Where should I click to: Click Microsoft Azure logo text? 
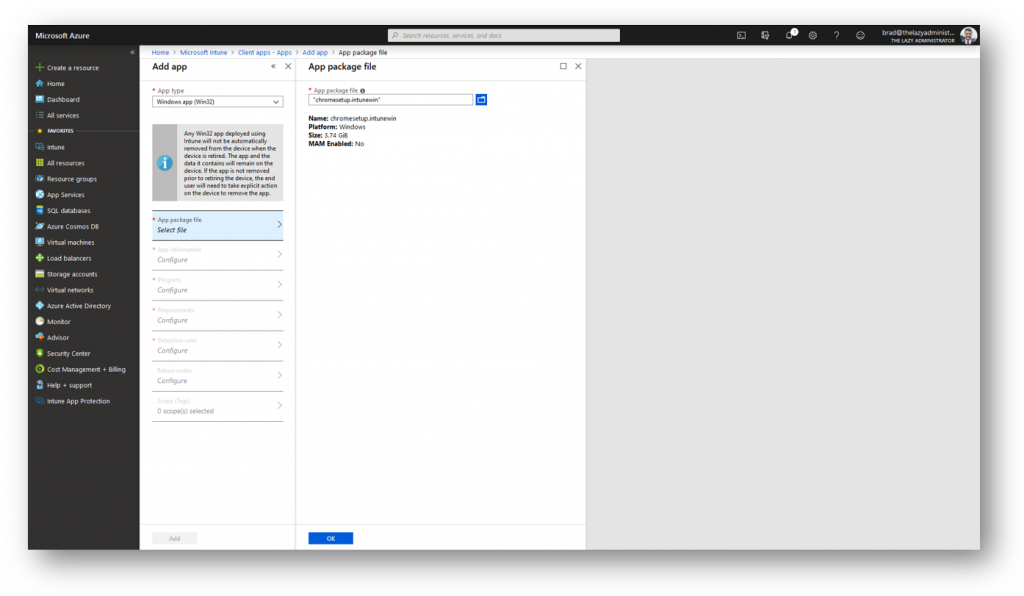(x=62, y=35)
